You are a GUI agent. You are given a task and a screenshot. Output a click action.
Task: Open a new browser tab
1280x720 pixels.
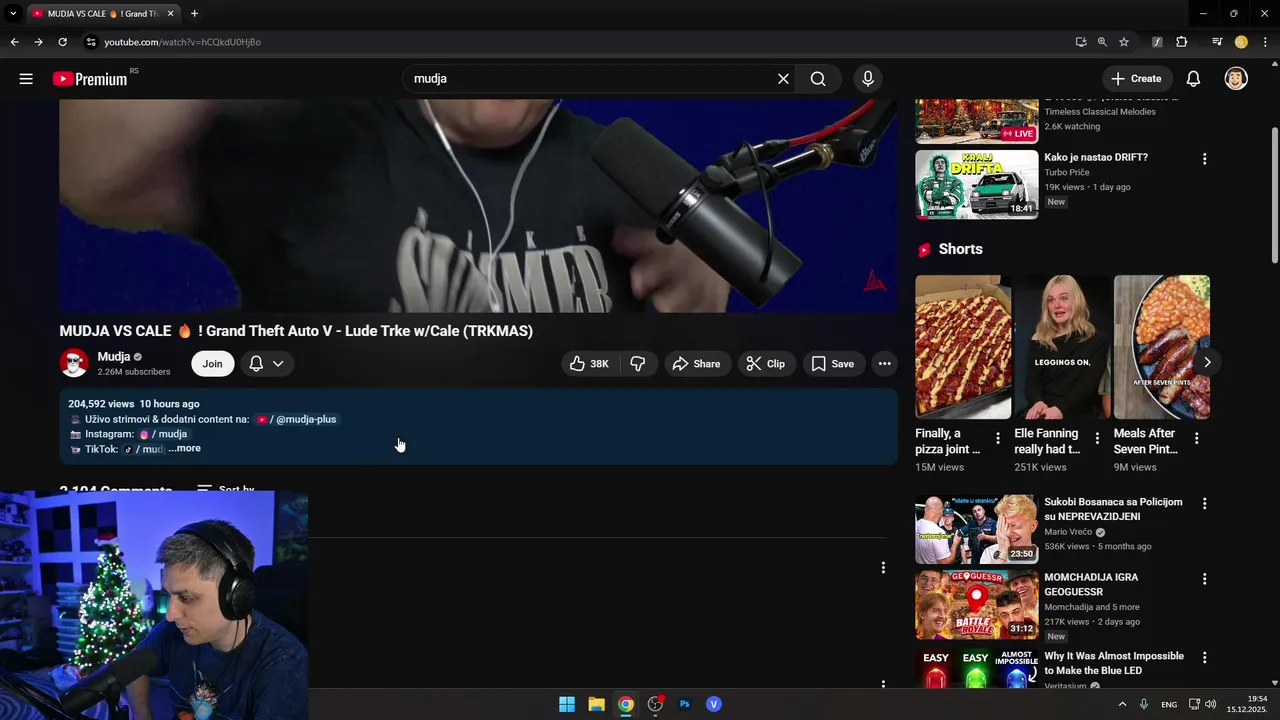[194, 14]
